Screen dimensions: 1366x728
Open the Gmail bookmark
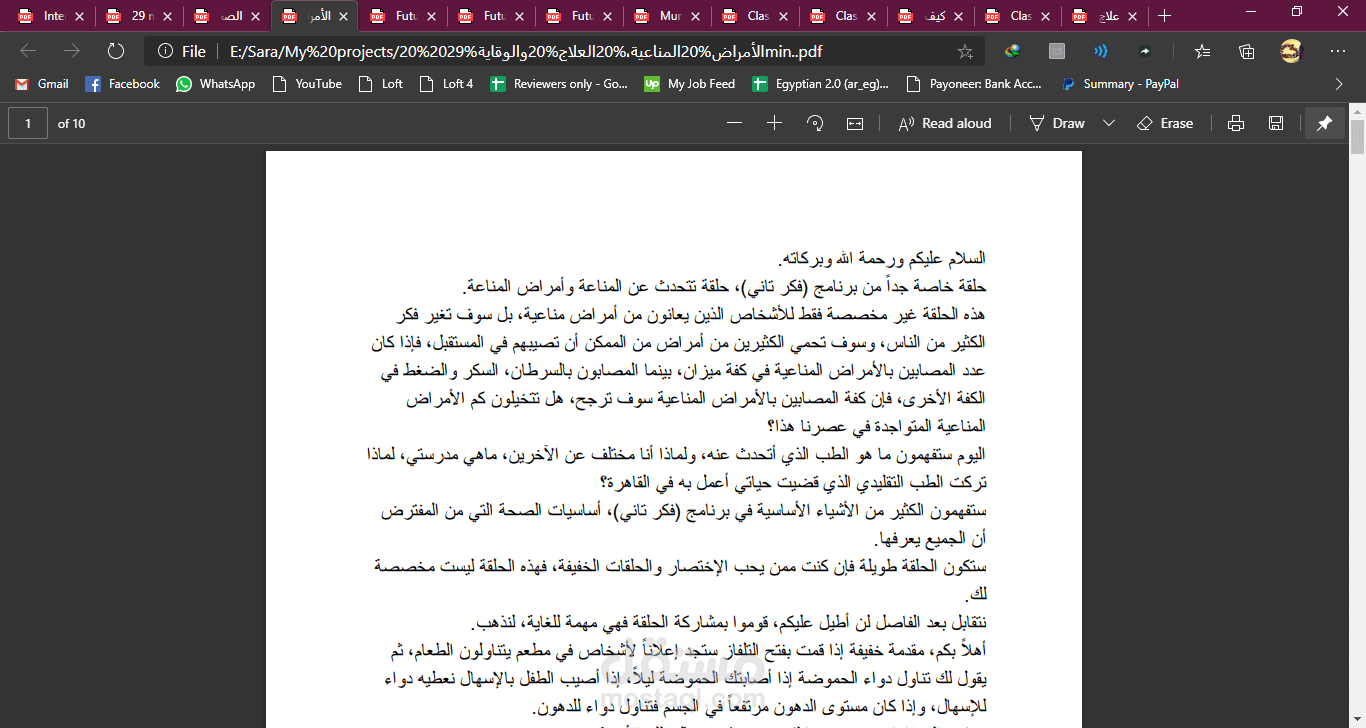tap(42, 84)
